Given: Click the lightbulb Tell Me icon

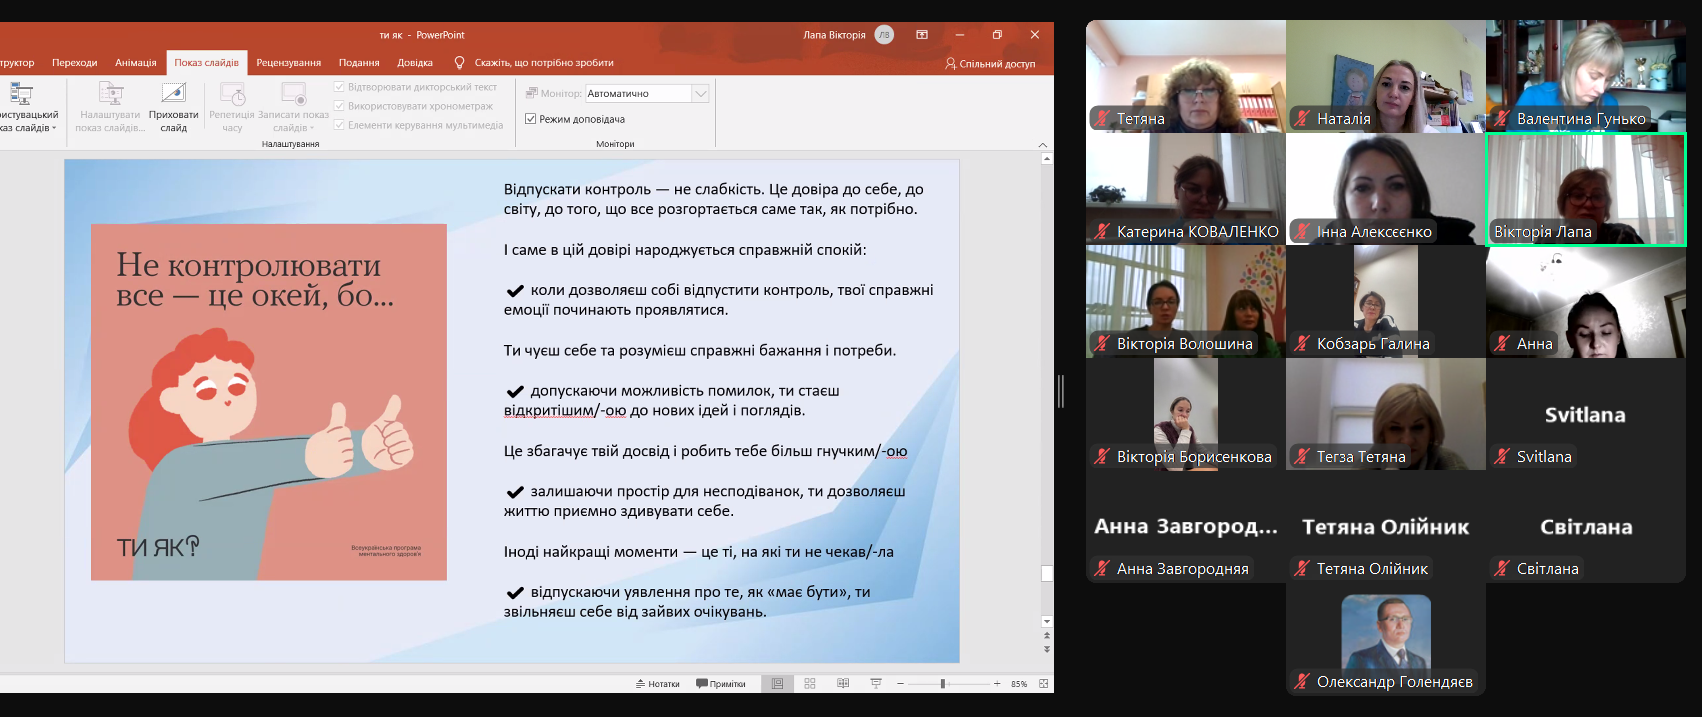Looking at the screenshot, I should [x=459, y=62].
